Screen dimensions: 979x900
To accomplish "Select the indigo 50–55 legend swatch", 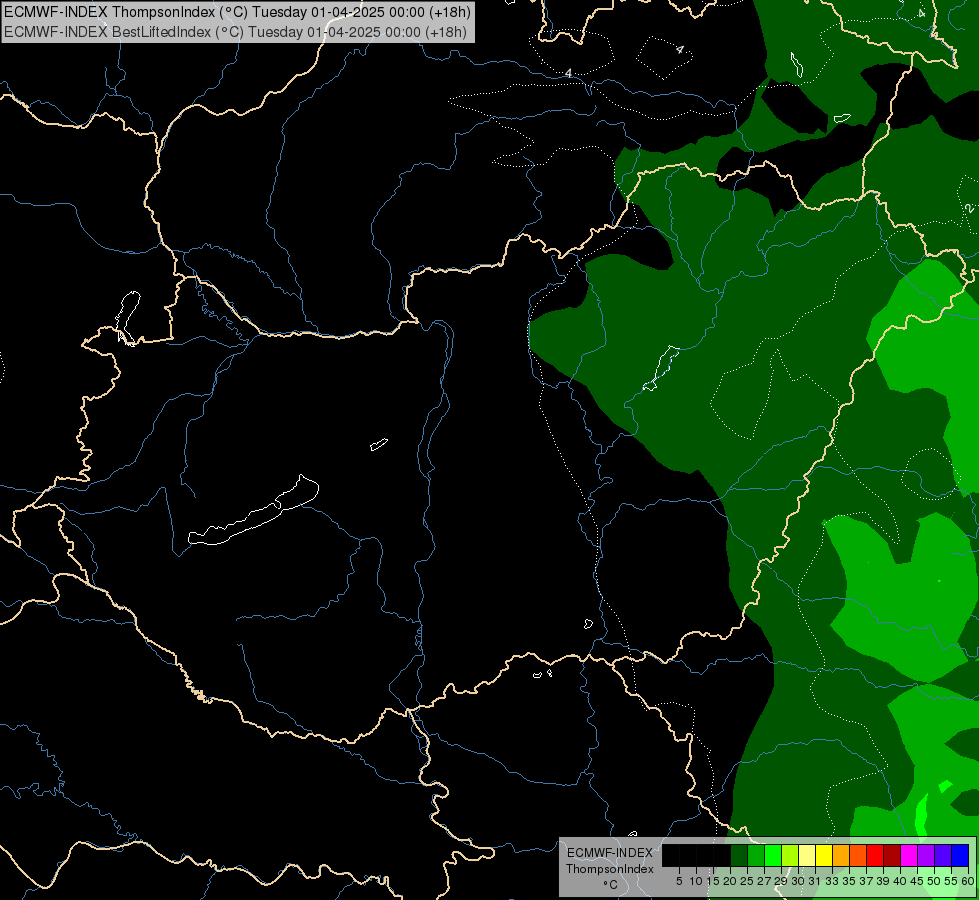I will (x=943, y=855).
